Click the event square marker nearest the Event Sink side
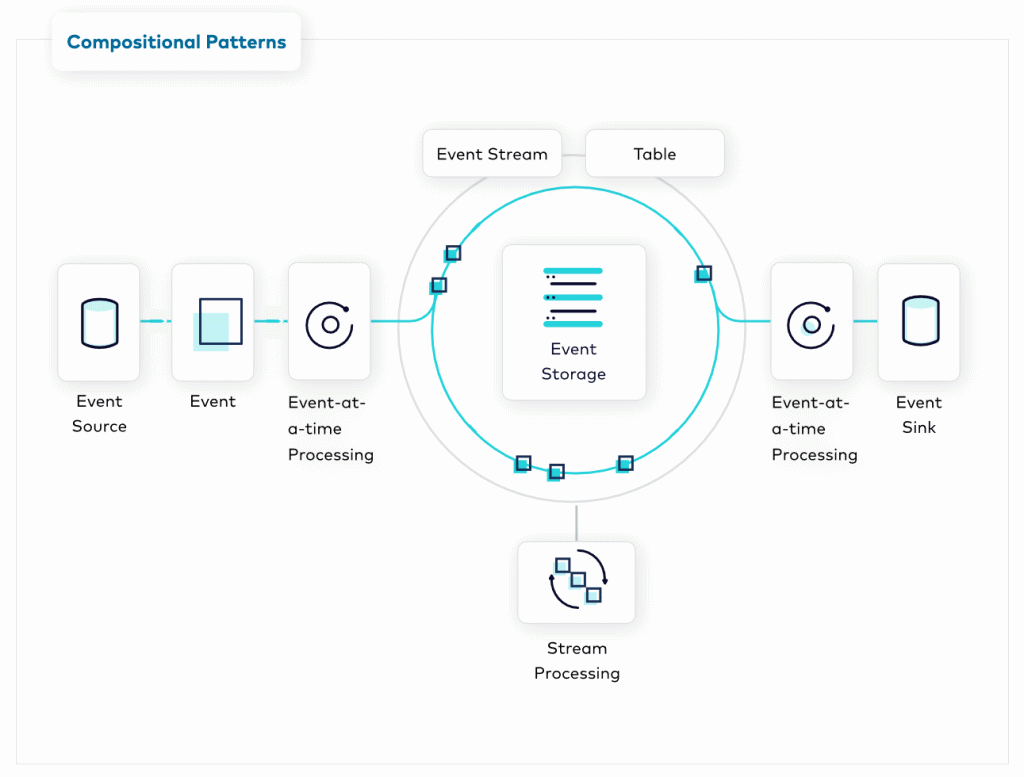Screen dimensions: 1024x777 [x=703, y=274]
